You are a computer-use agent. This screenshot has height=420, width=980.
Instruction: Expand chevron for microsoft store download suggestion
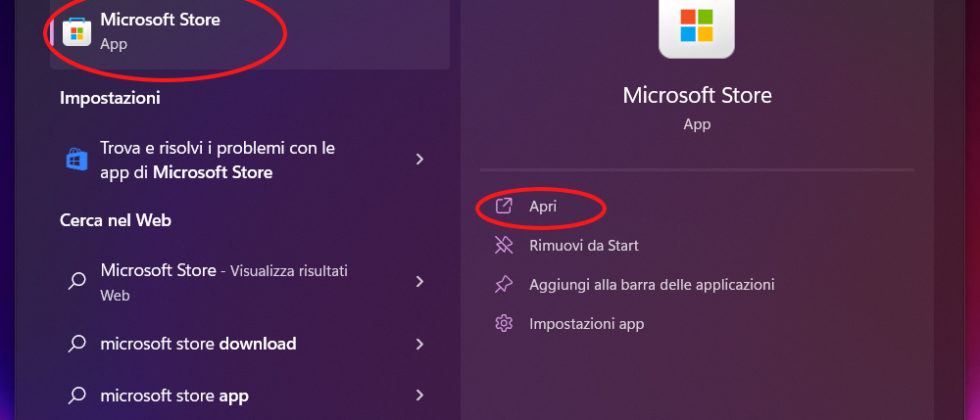pyautogui.click(x=420, y=344)
